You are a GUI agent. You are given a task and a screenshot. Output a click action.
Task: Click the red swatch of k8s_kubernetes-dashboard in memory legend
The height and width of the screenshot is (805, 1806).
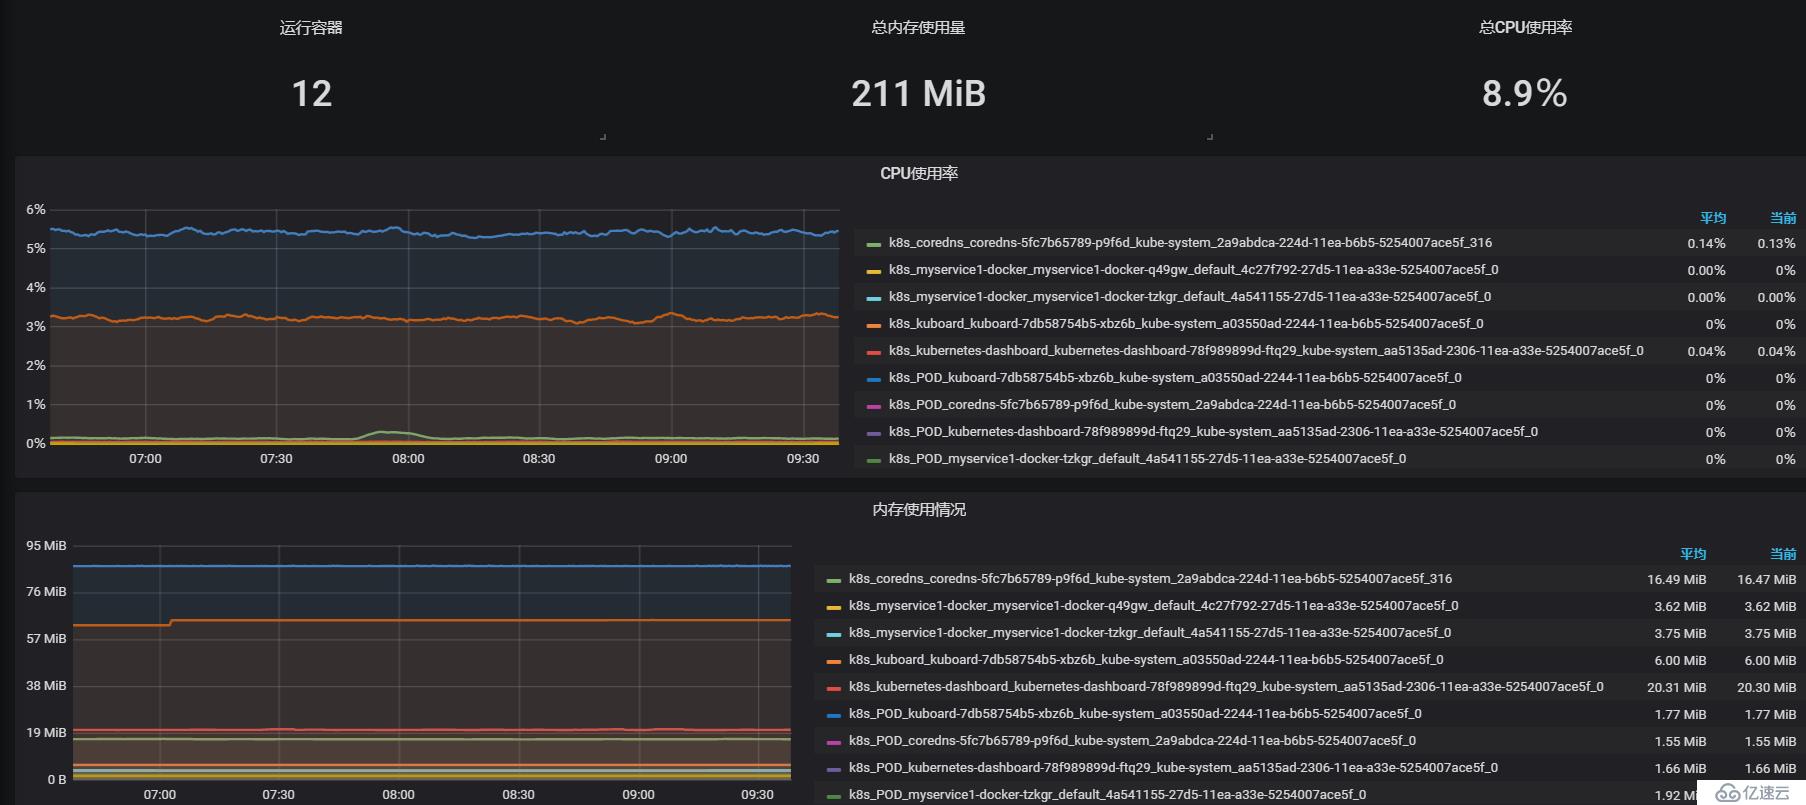(x=834, y=688)
